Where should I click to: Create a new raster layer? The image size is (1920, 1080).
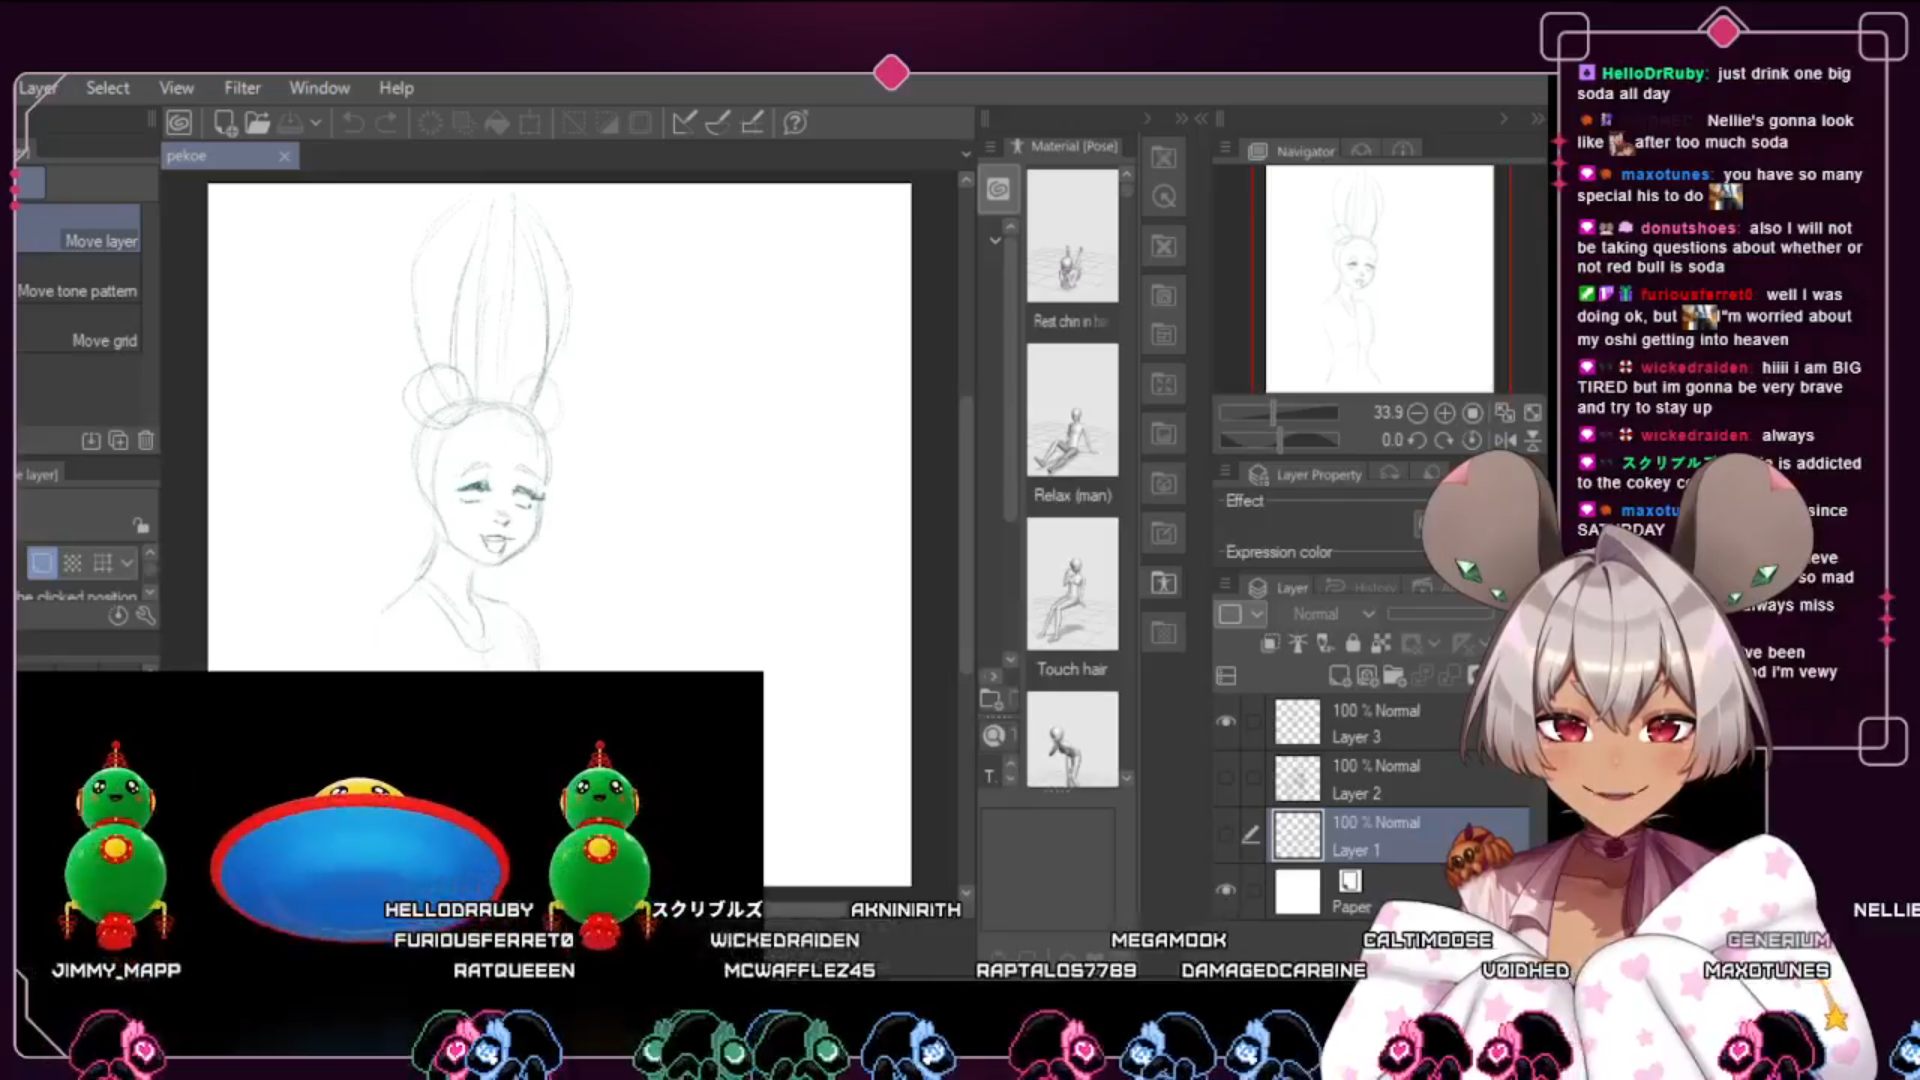coord(1340,676)
